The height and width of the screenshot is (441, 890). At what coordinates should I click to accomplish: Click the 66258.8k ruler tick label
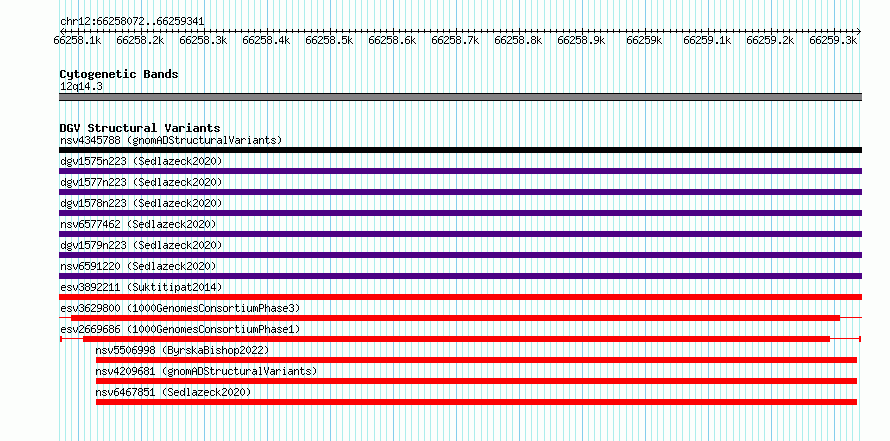519,40
